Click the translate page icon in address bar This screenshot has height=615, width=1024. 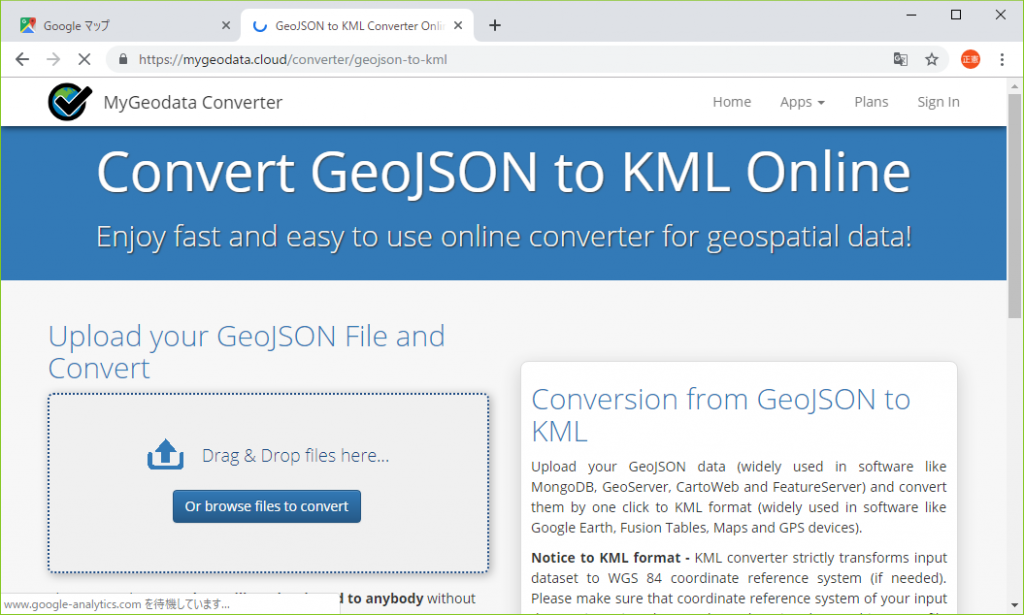[900, 59]
